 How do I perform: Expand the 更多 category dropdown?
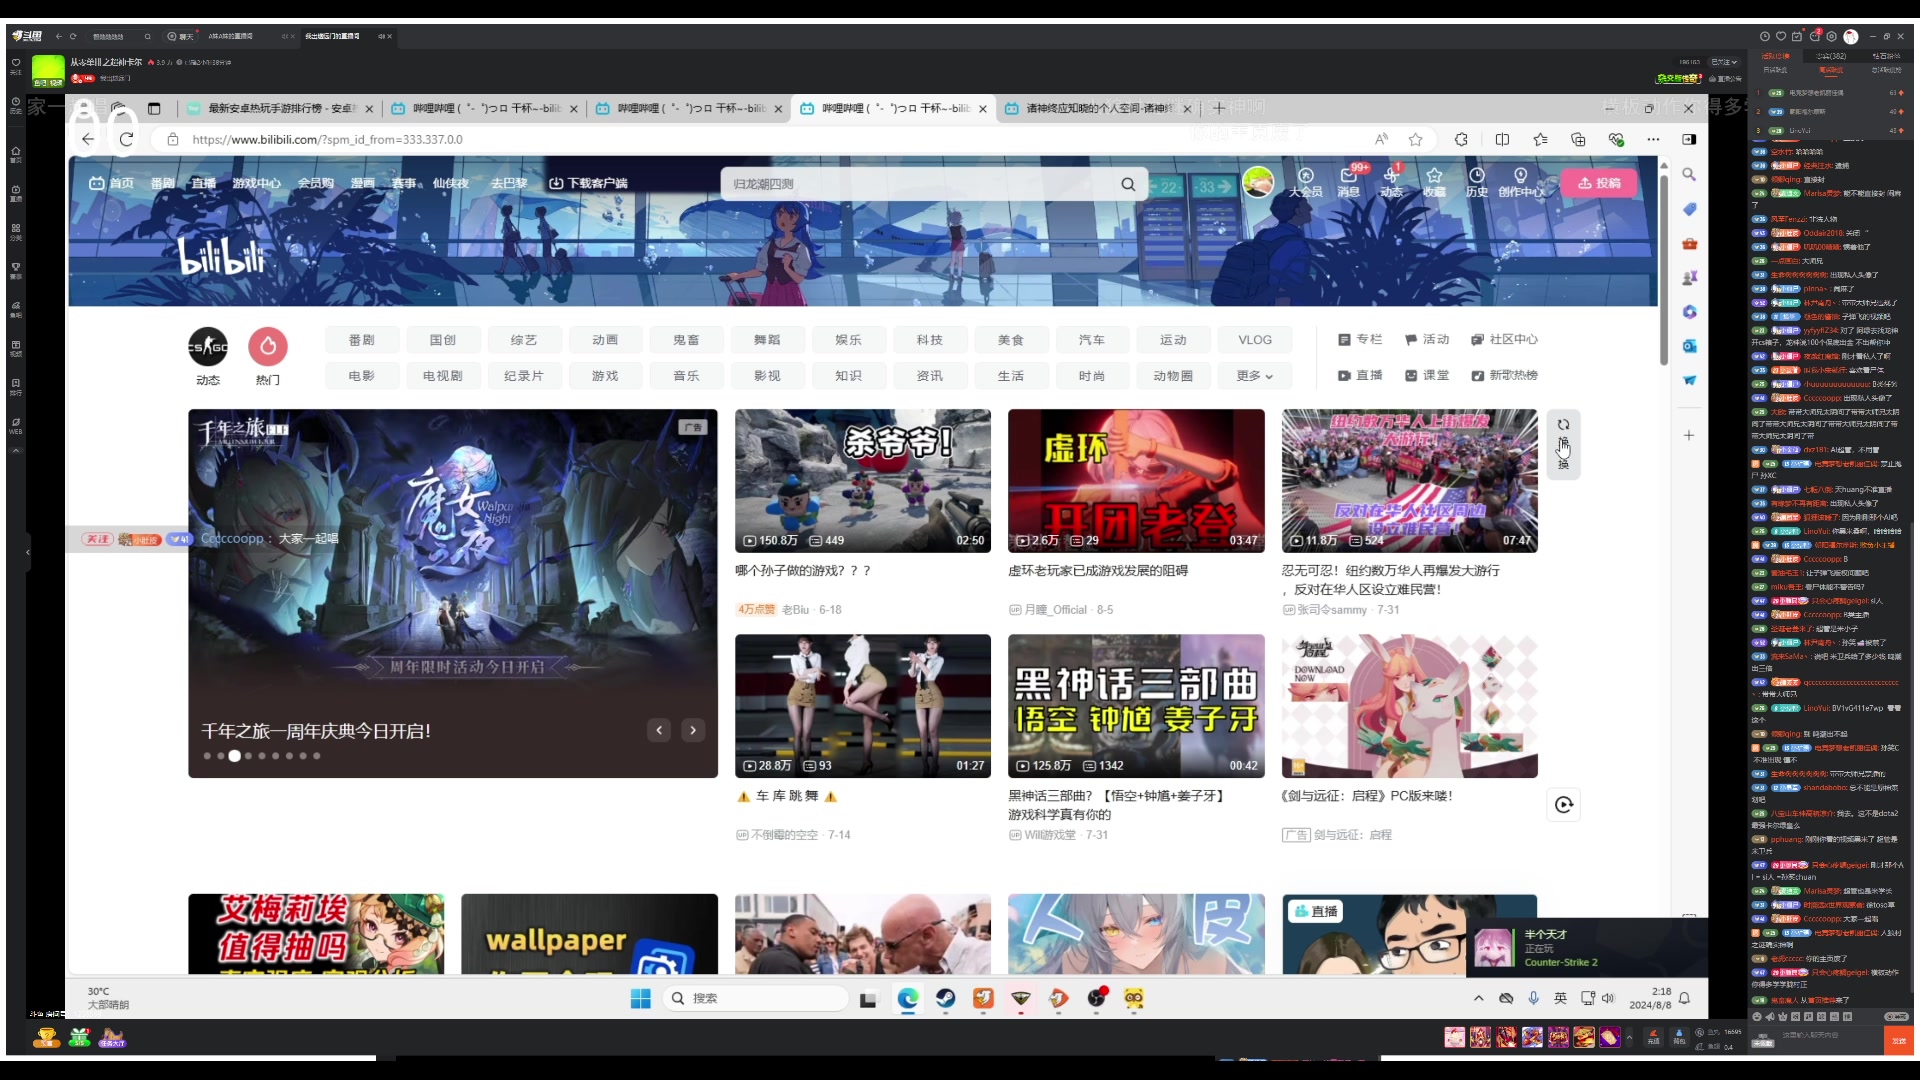[x=1254, y=376]
